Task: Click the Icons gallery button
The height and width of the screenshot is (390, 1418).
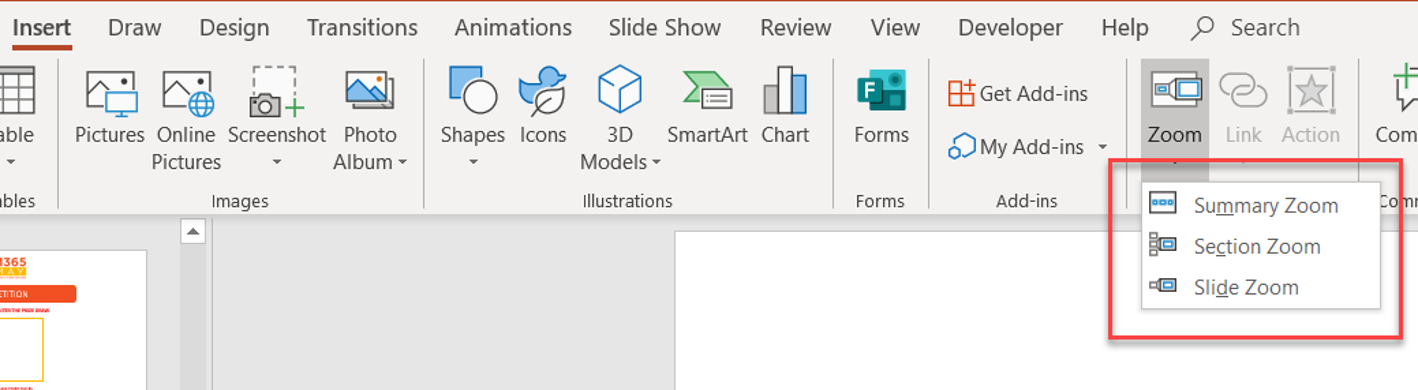Action: [x=543, y=107]
